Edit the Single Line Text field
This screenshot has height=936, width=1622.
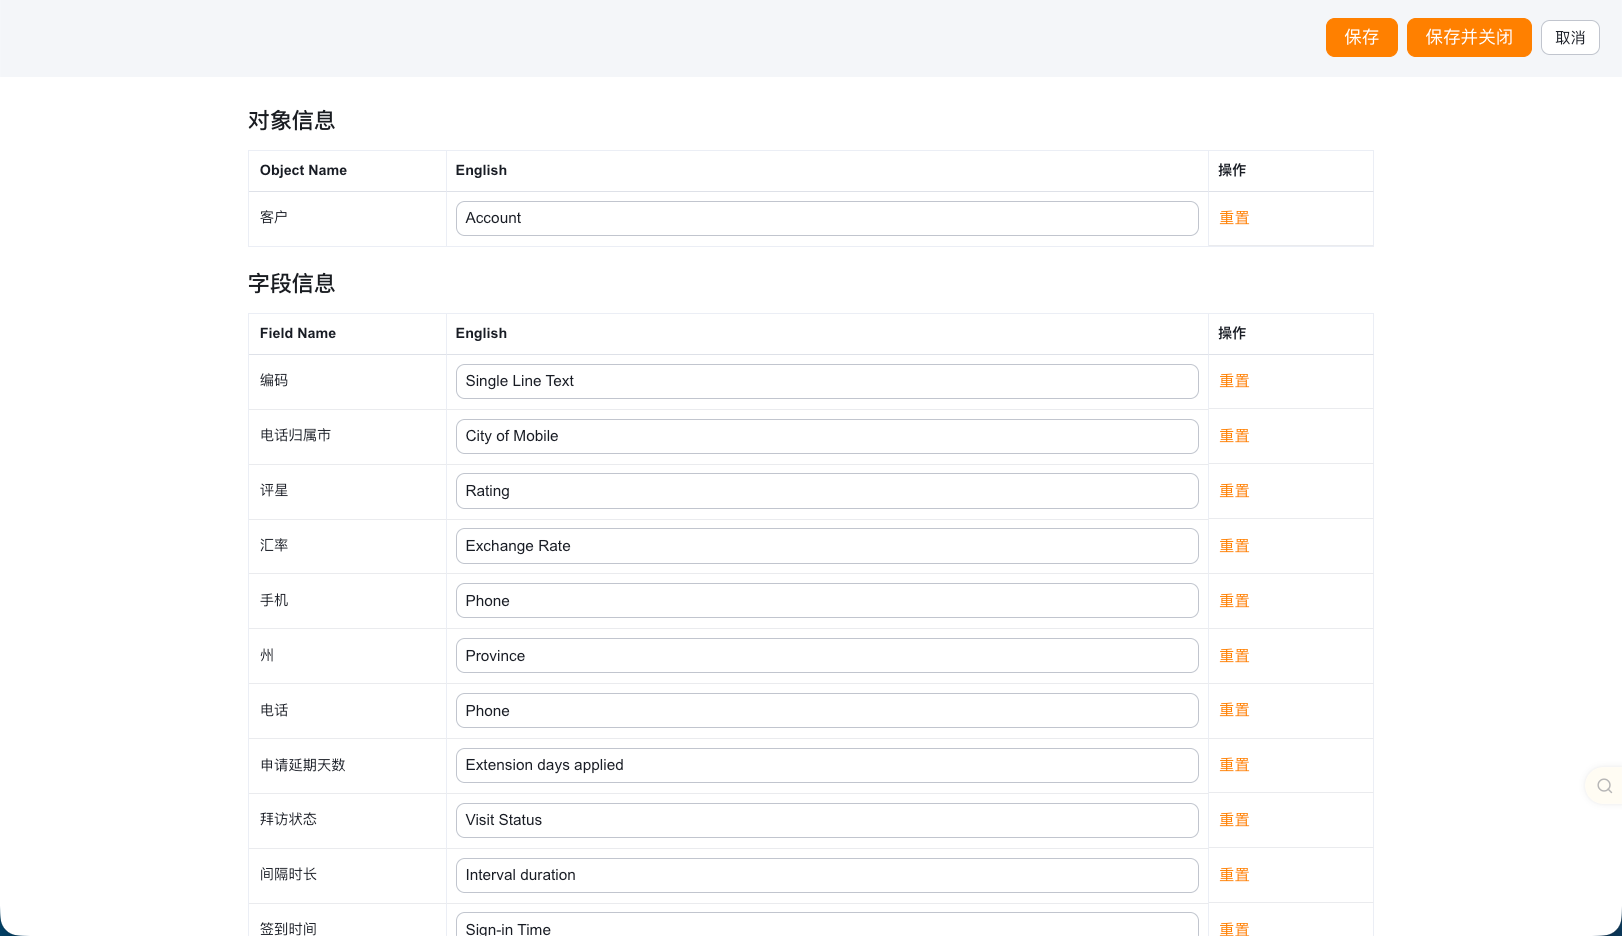[x=827, y=381]
